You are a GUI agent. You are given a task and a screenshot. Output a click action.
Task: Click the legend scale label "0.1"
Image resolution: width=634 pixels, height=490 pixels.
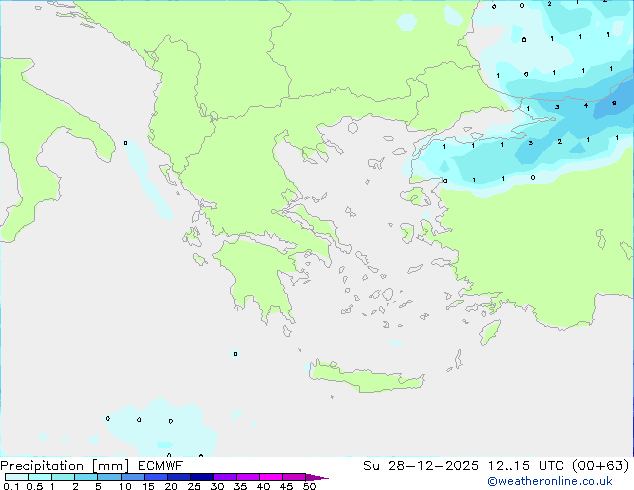[x=11, y=486]
